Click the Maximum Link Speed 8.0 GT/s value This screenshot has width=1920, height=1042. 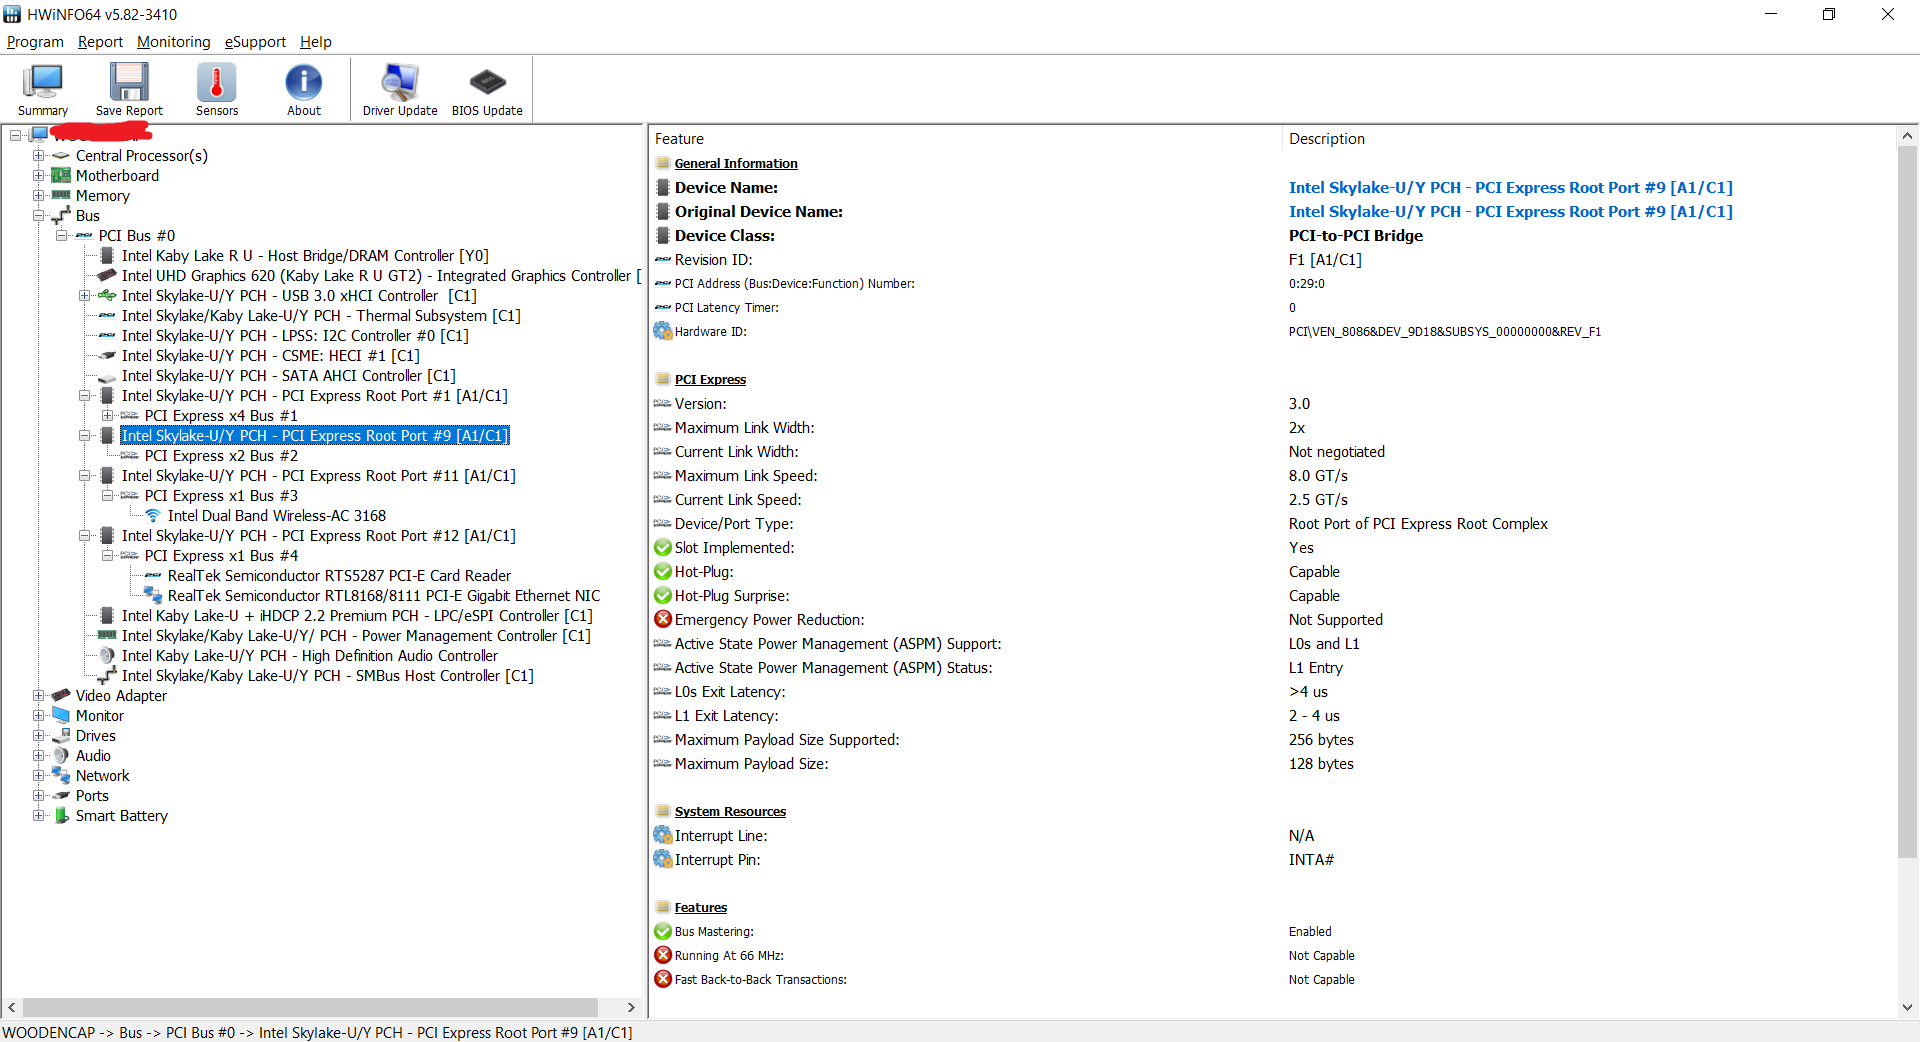1318,476
